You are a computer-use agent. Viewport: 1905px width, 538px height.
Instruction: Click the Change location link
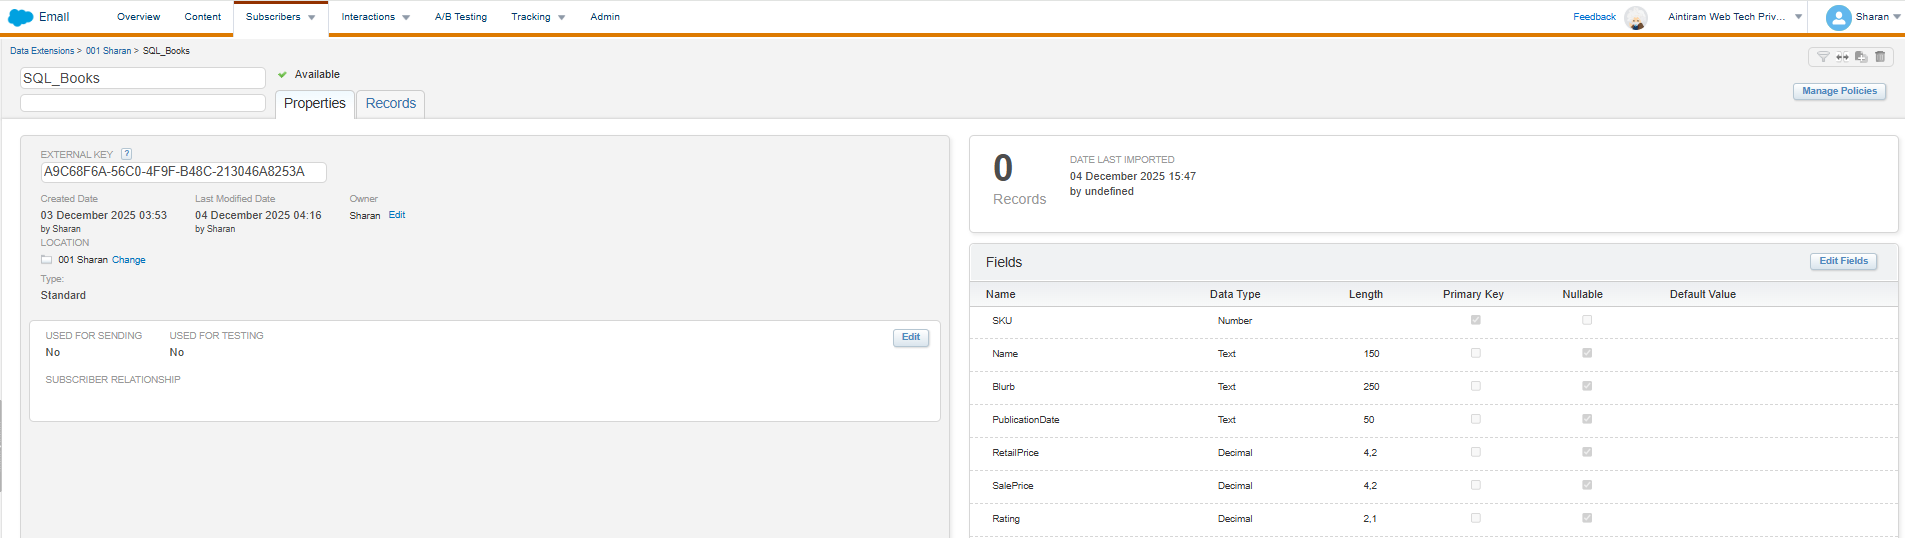[129, 260]
